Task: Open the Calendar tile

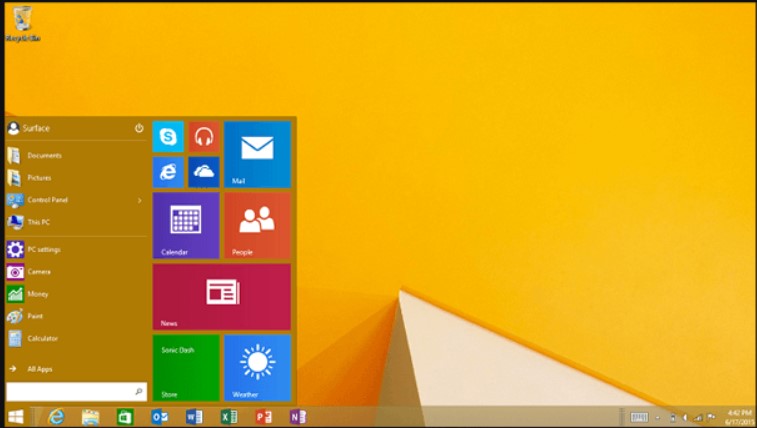Action: click(186, 225)
